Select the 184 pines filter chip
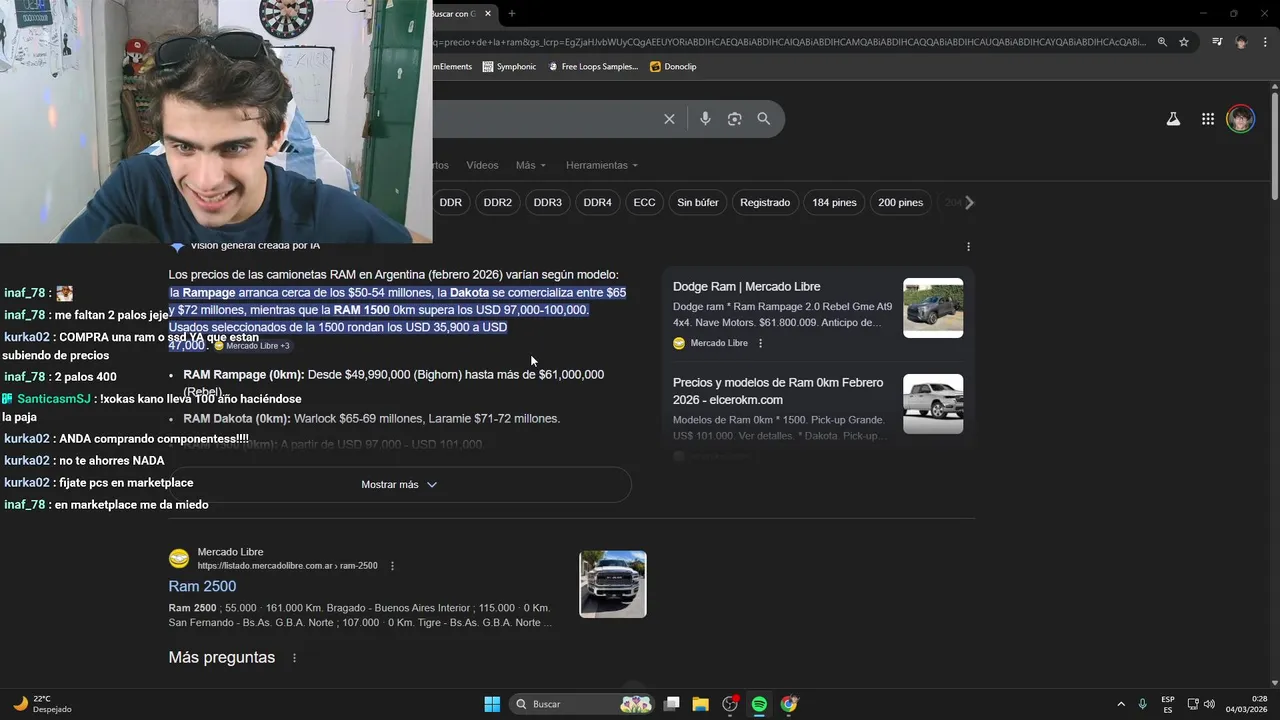This screenshot has height=720, width=1280. coord(834,202)
